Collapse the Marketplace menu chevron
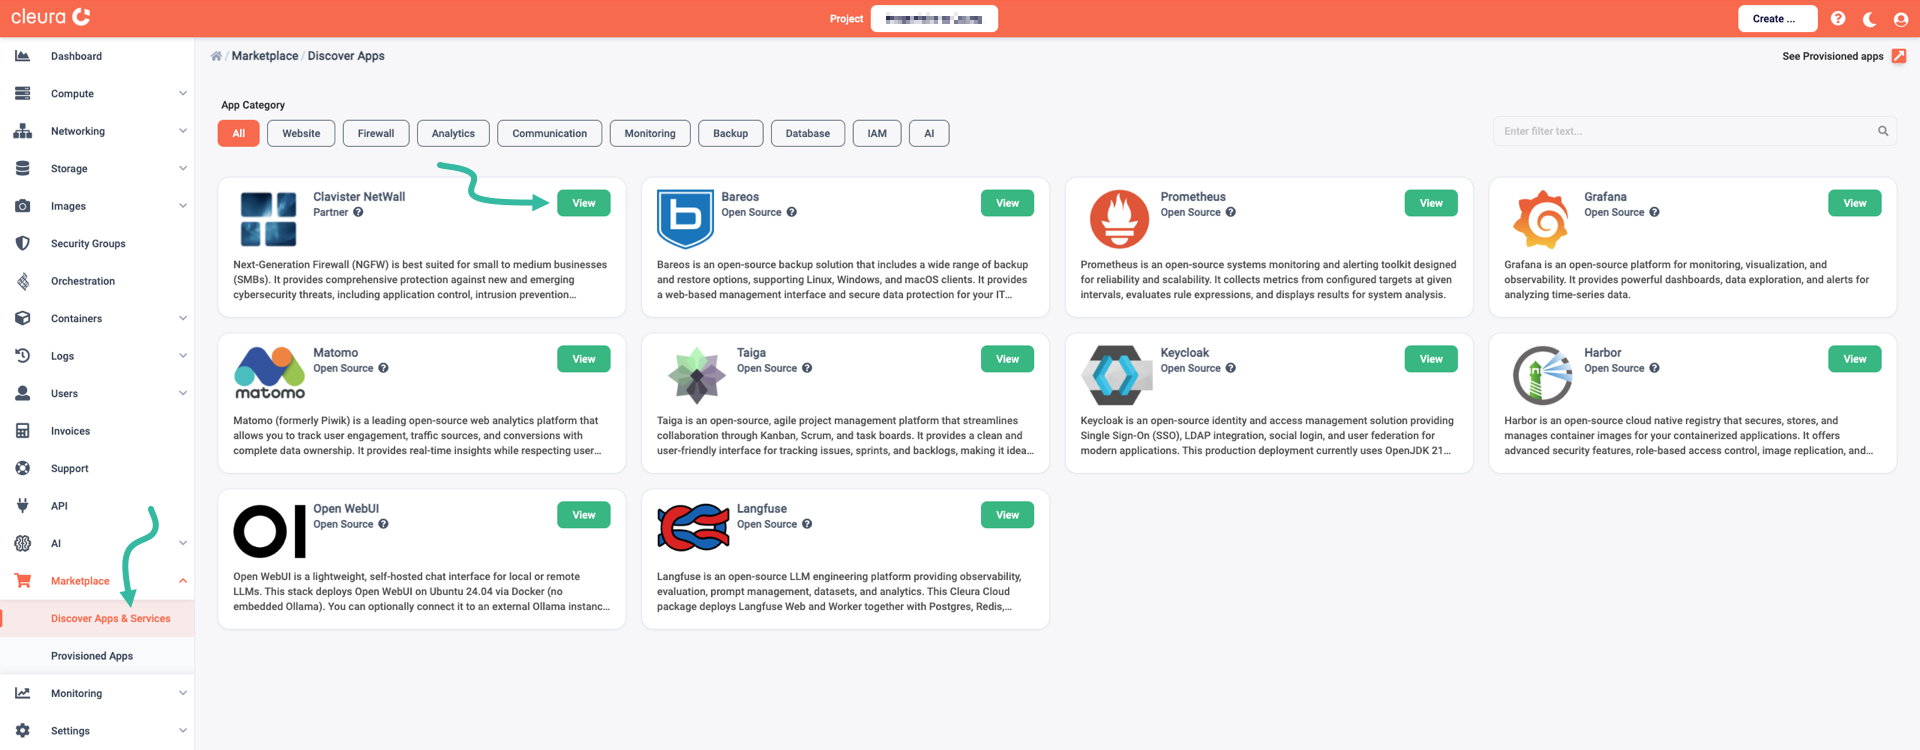The width and height of the screenshot is (1920, 750). 183,581
